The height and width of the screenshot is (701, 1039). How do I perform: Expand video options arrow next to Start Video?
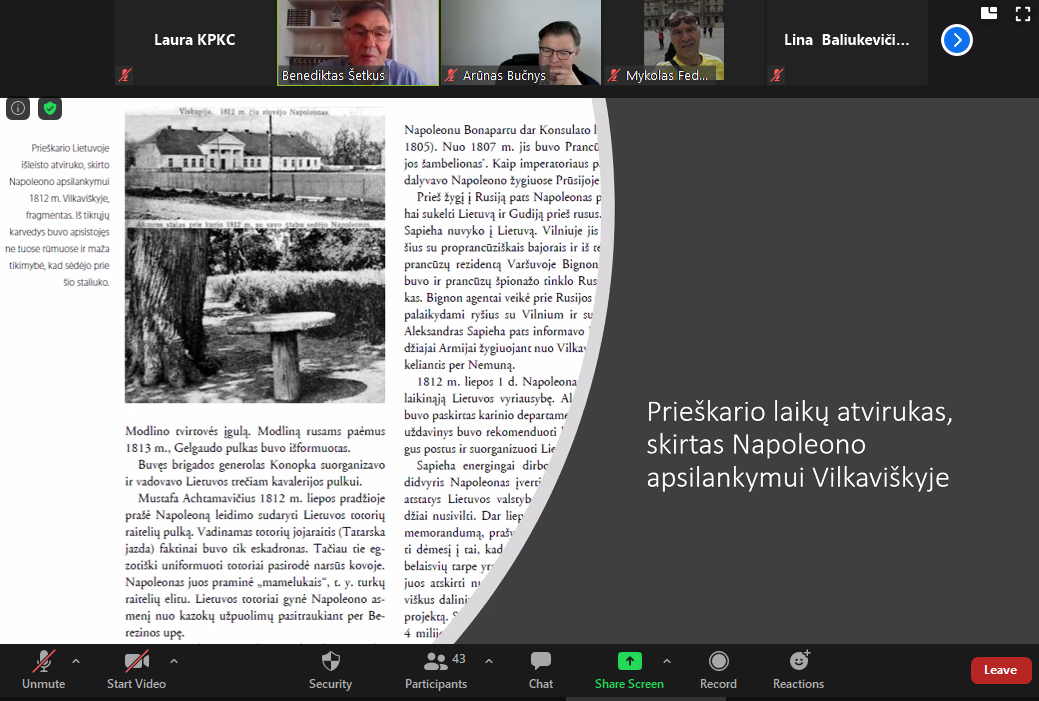(174, 660)
